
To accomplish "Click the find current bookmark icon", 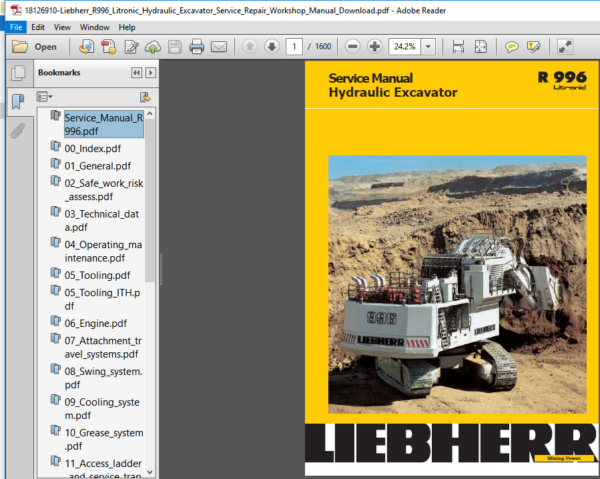I will 145,97.
